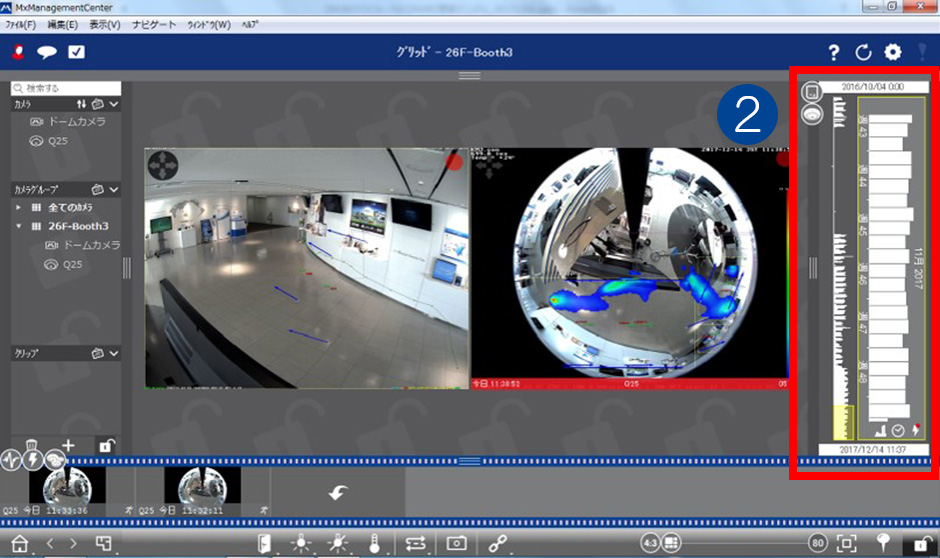Open ナビゲート menu

[154, 25]
